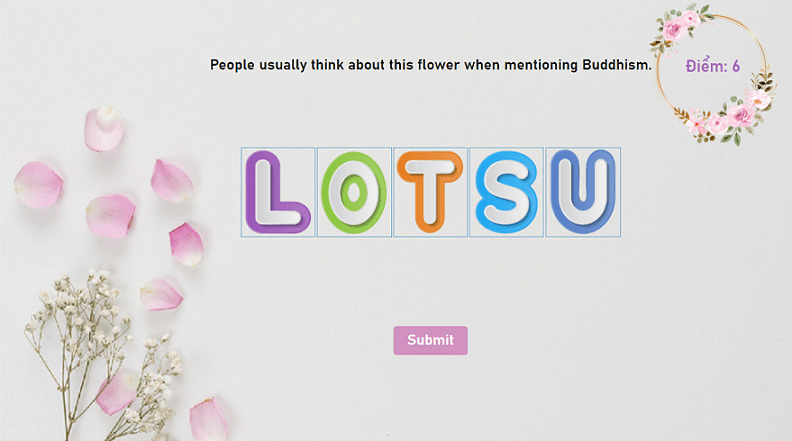Click the pink roses atop the score wreath

tap(680, 25)
